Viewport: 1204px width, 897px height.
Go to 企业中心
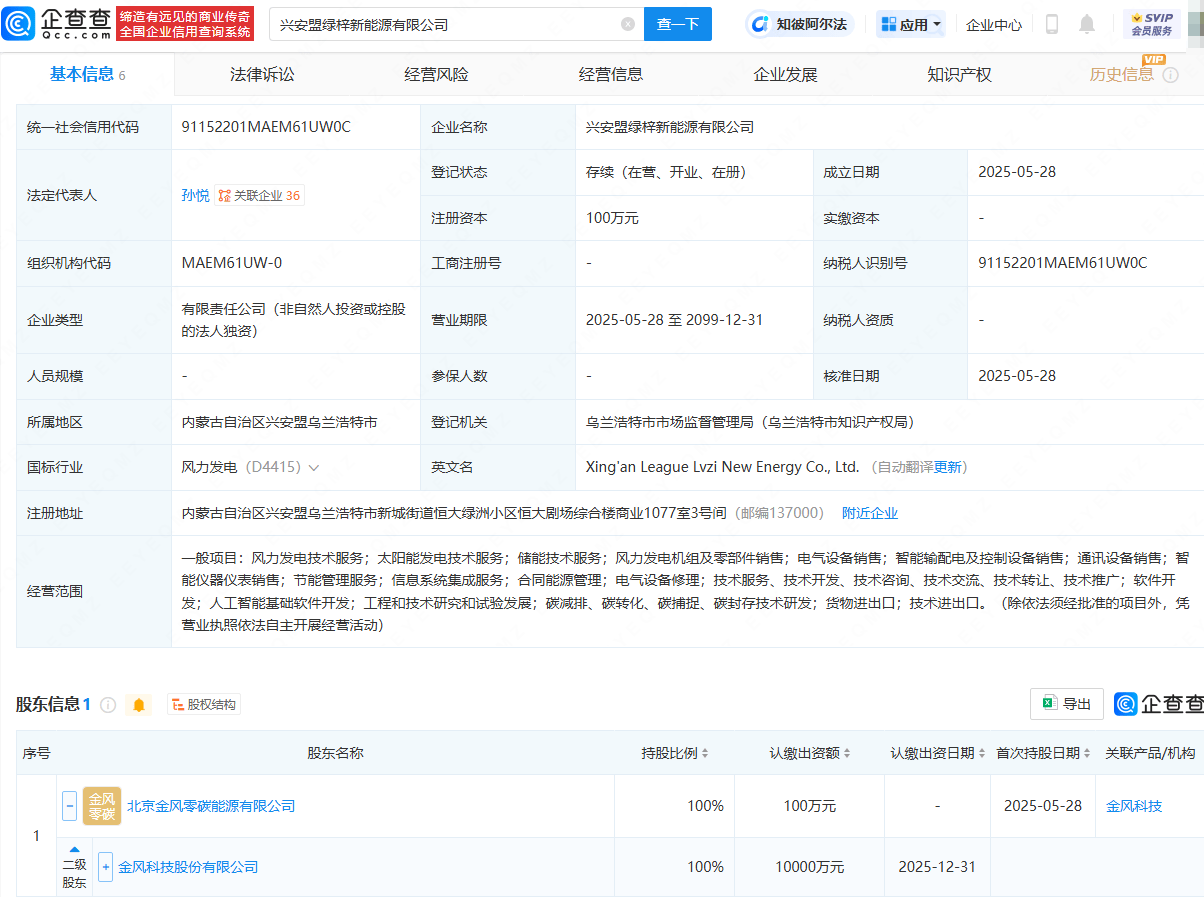[994, 24]
